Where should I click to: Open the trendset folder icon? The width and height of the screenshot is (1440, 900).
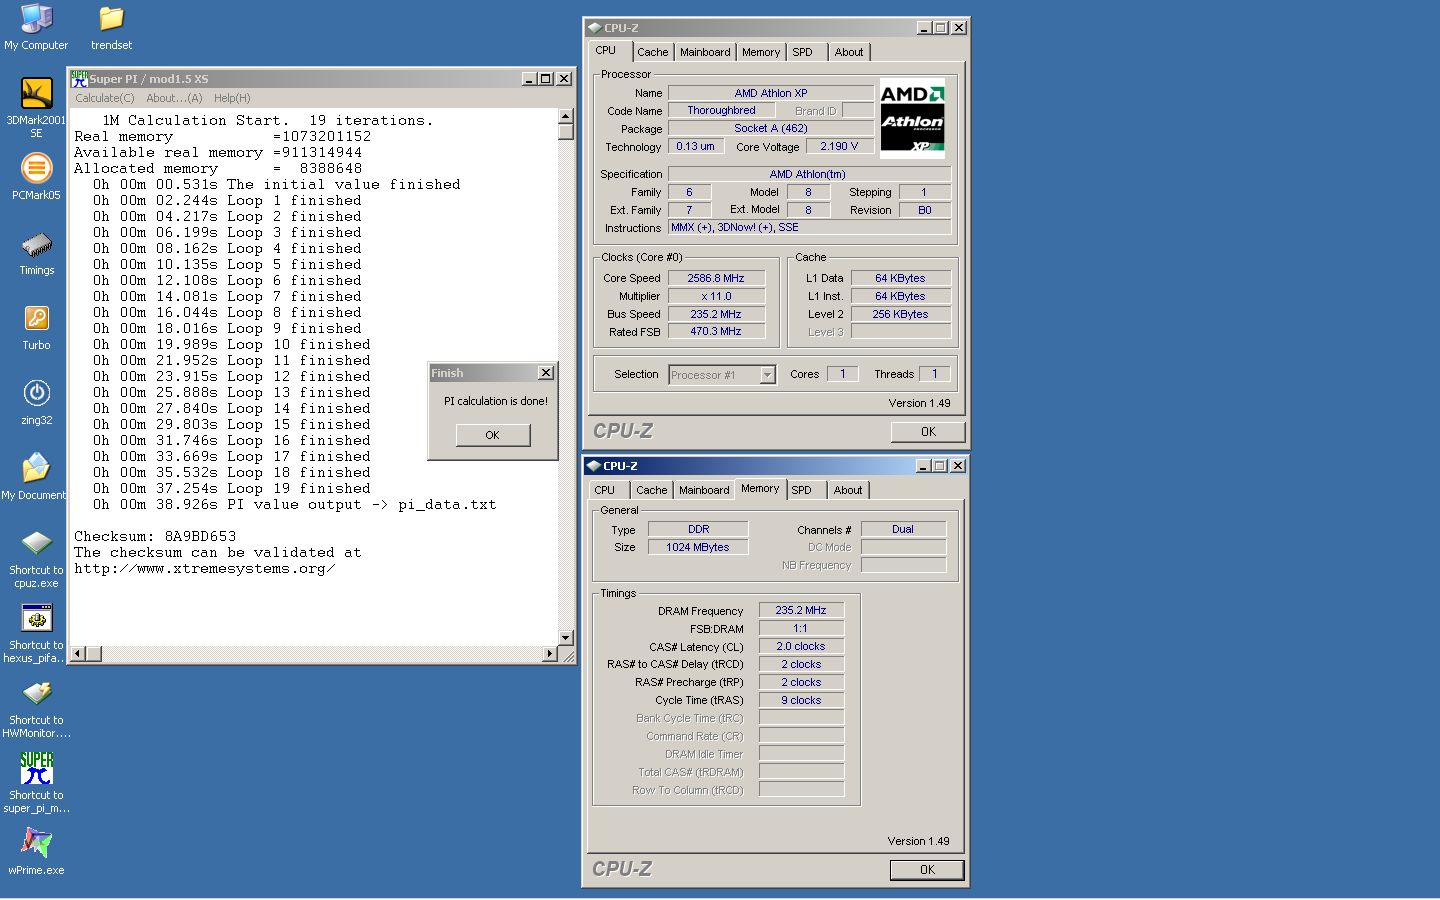point(111,18)
